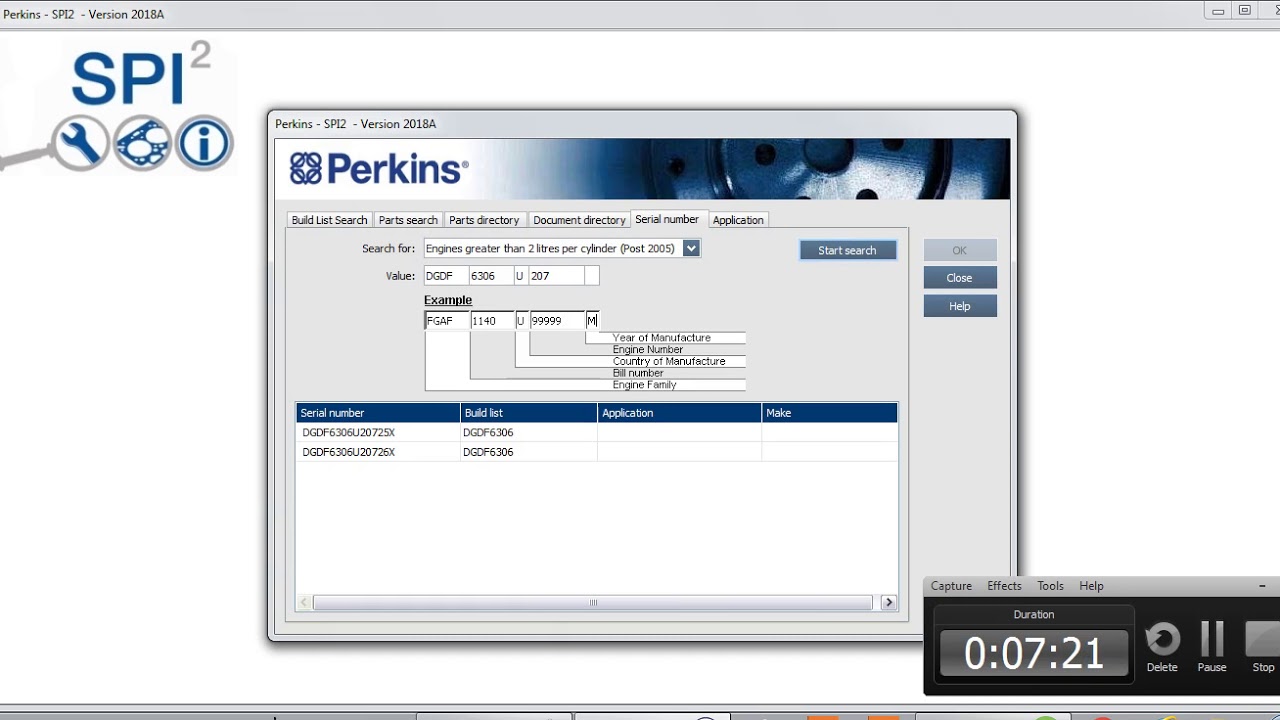Open the Document directory tab
Viewport: 1280px width, 720px height.
point(579,220)
